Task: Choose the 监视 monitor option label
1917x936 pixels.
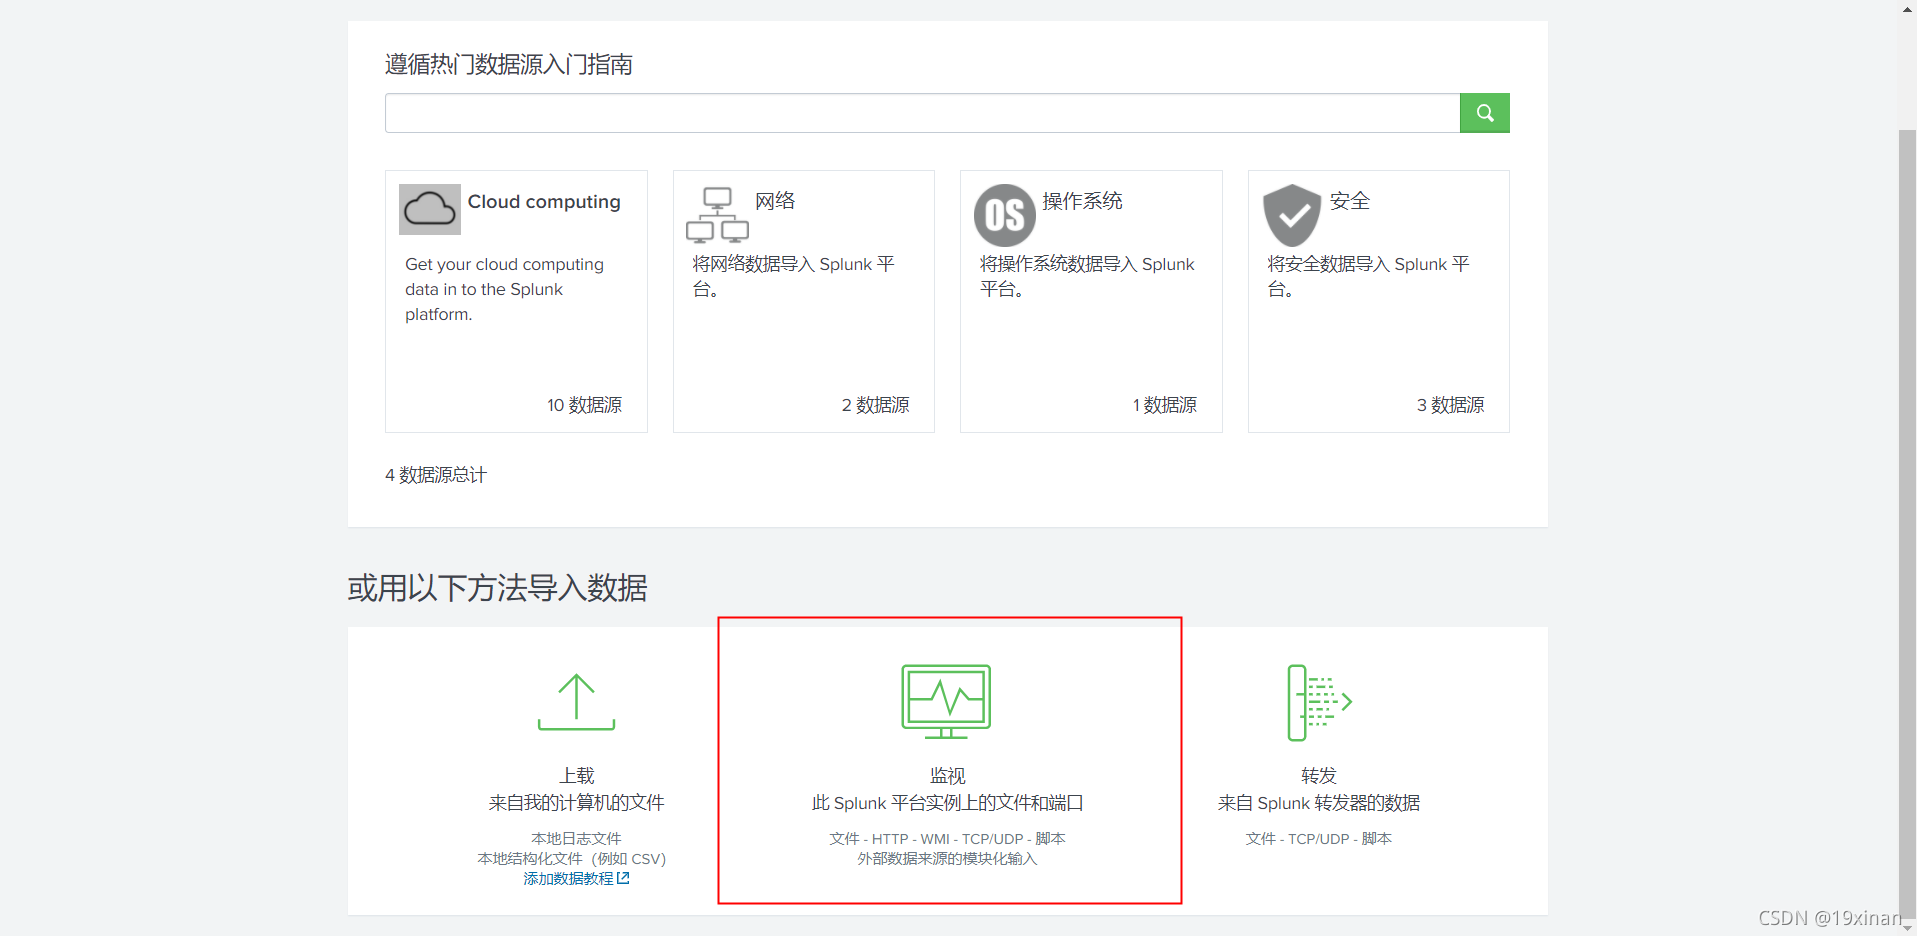Action: coord(947,775)
